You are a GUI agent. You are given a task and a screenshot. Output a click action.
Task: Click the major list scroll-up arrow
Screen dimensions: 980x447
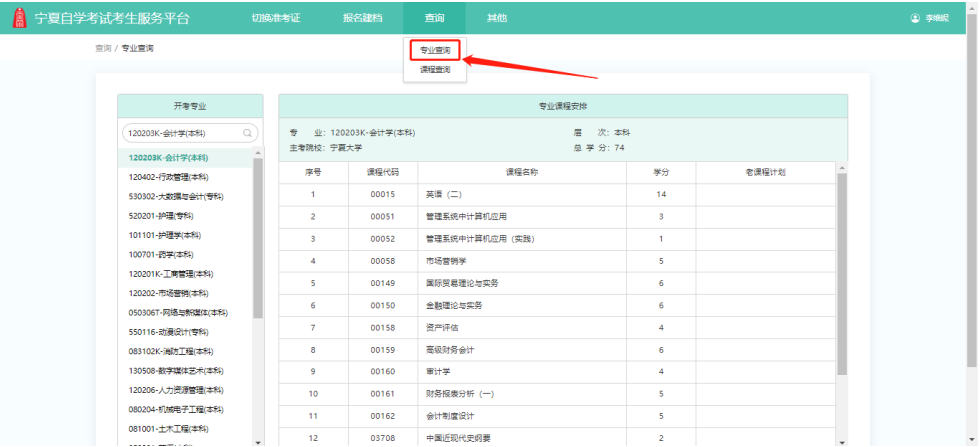[x=258, y=153]
